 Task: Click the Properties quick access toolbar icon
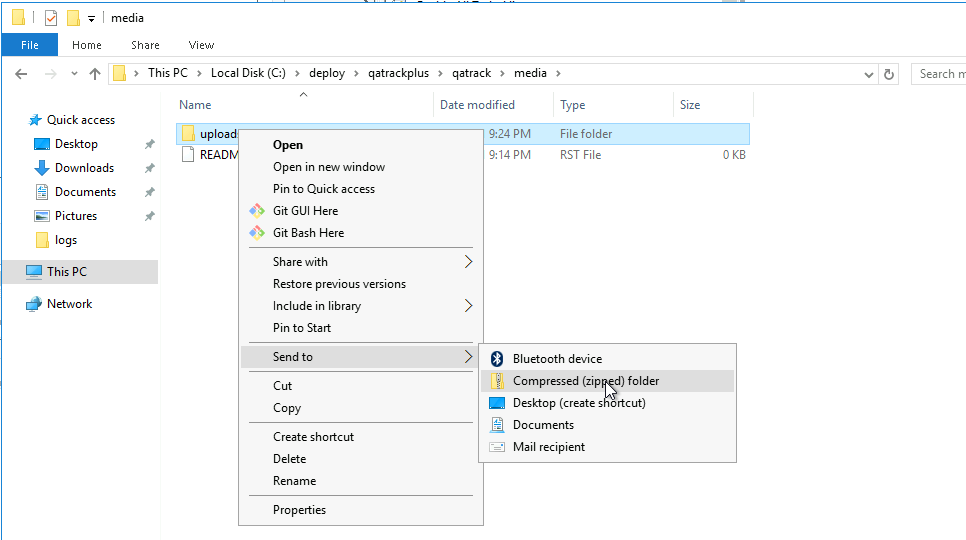coord(51,18)
